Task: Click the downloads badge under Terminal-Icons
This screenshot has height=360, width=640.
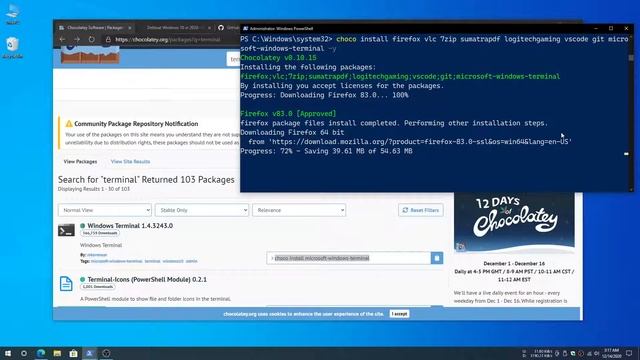Action: tap(98, 287)
